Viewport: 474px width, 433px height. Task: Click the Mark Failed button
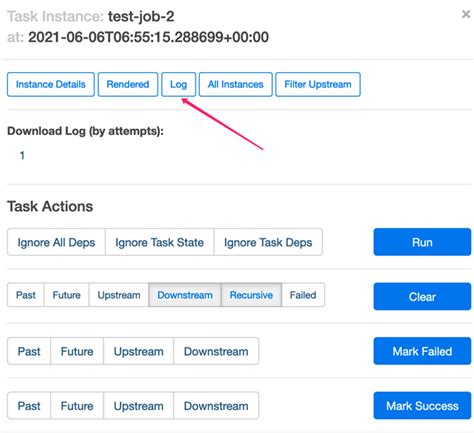[x=422, y=351]
